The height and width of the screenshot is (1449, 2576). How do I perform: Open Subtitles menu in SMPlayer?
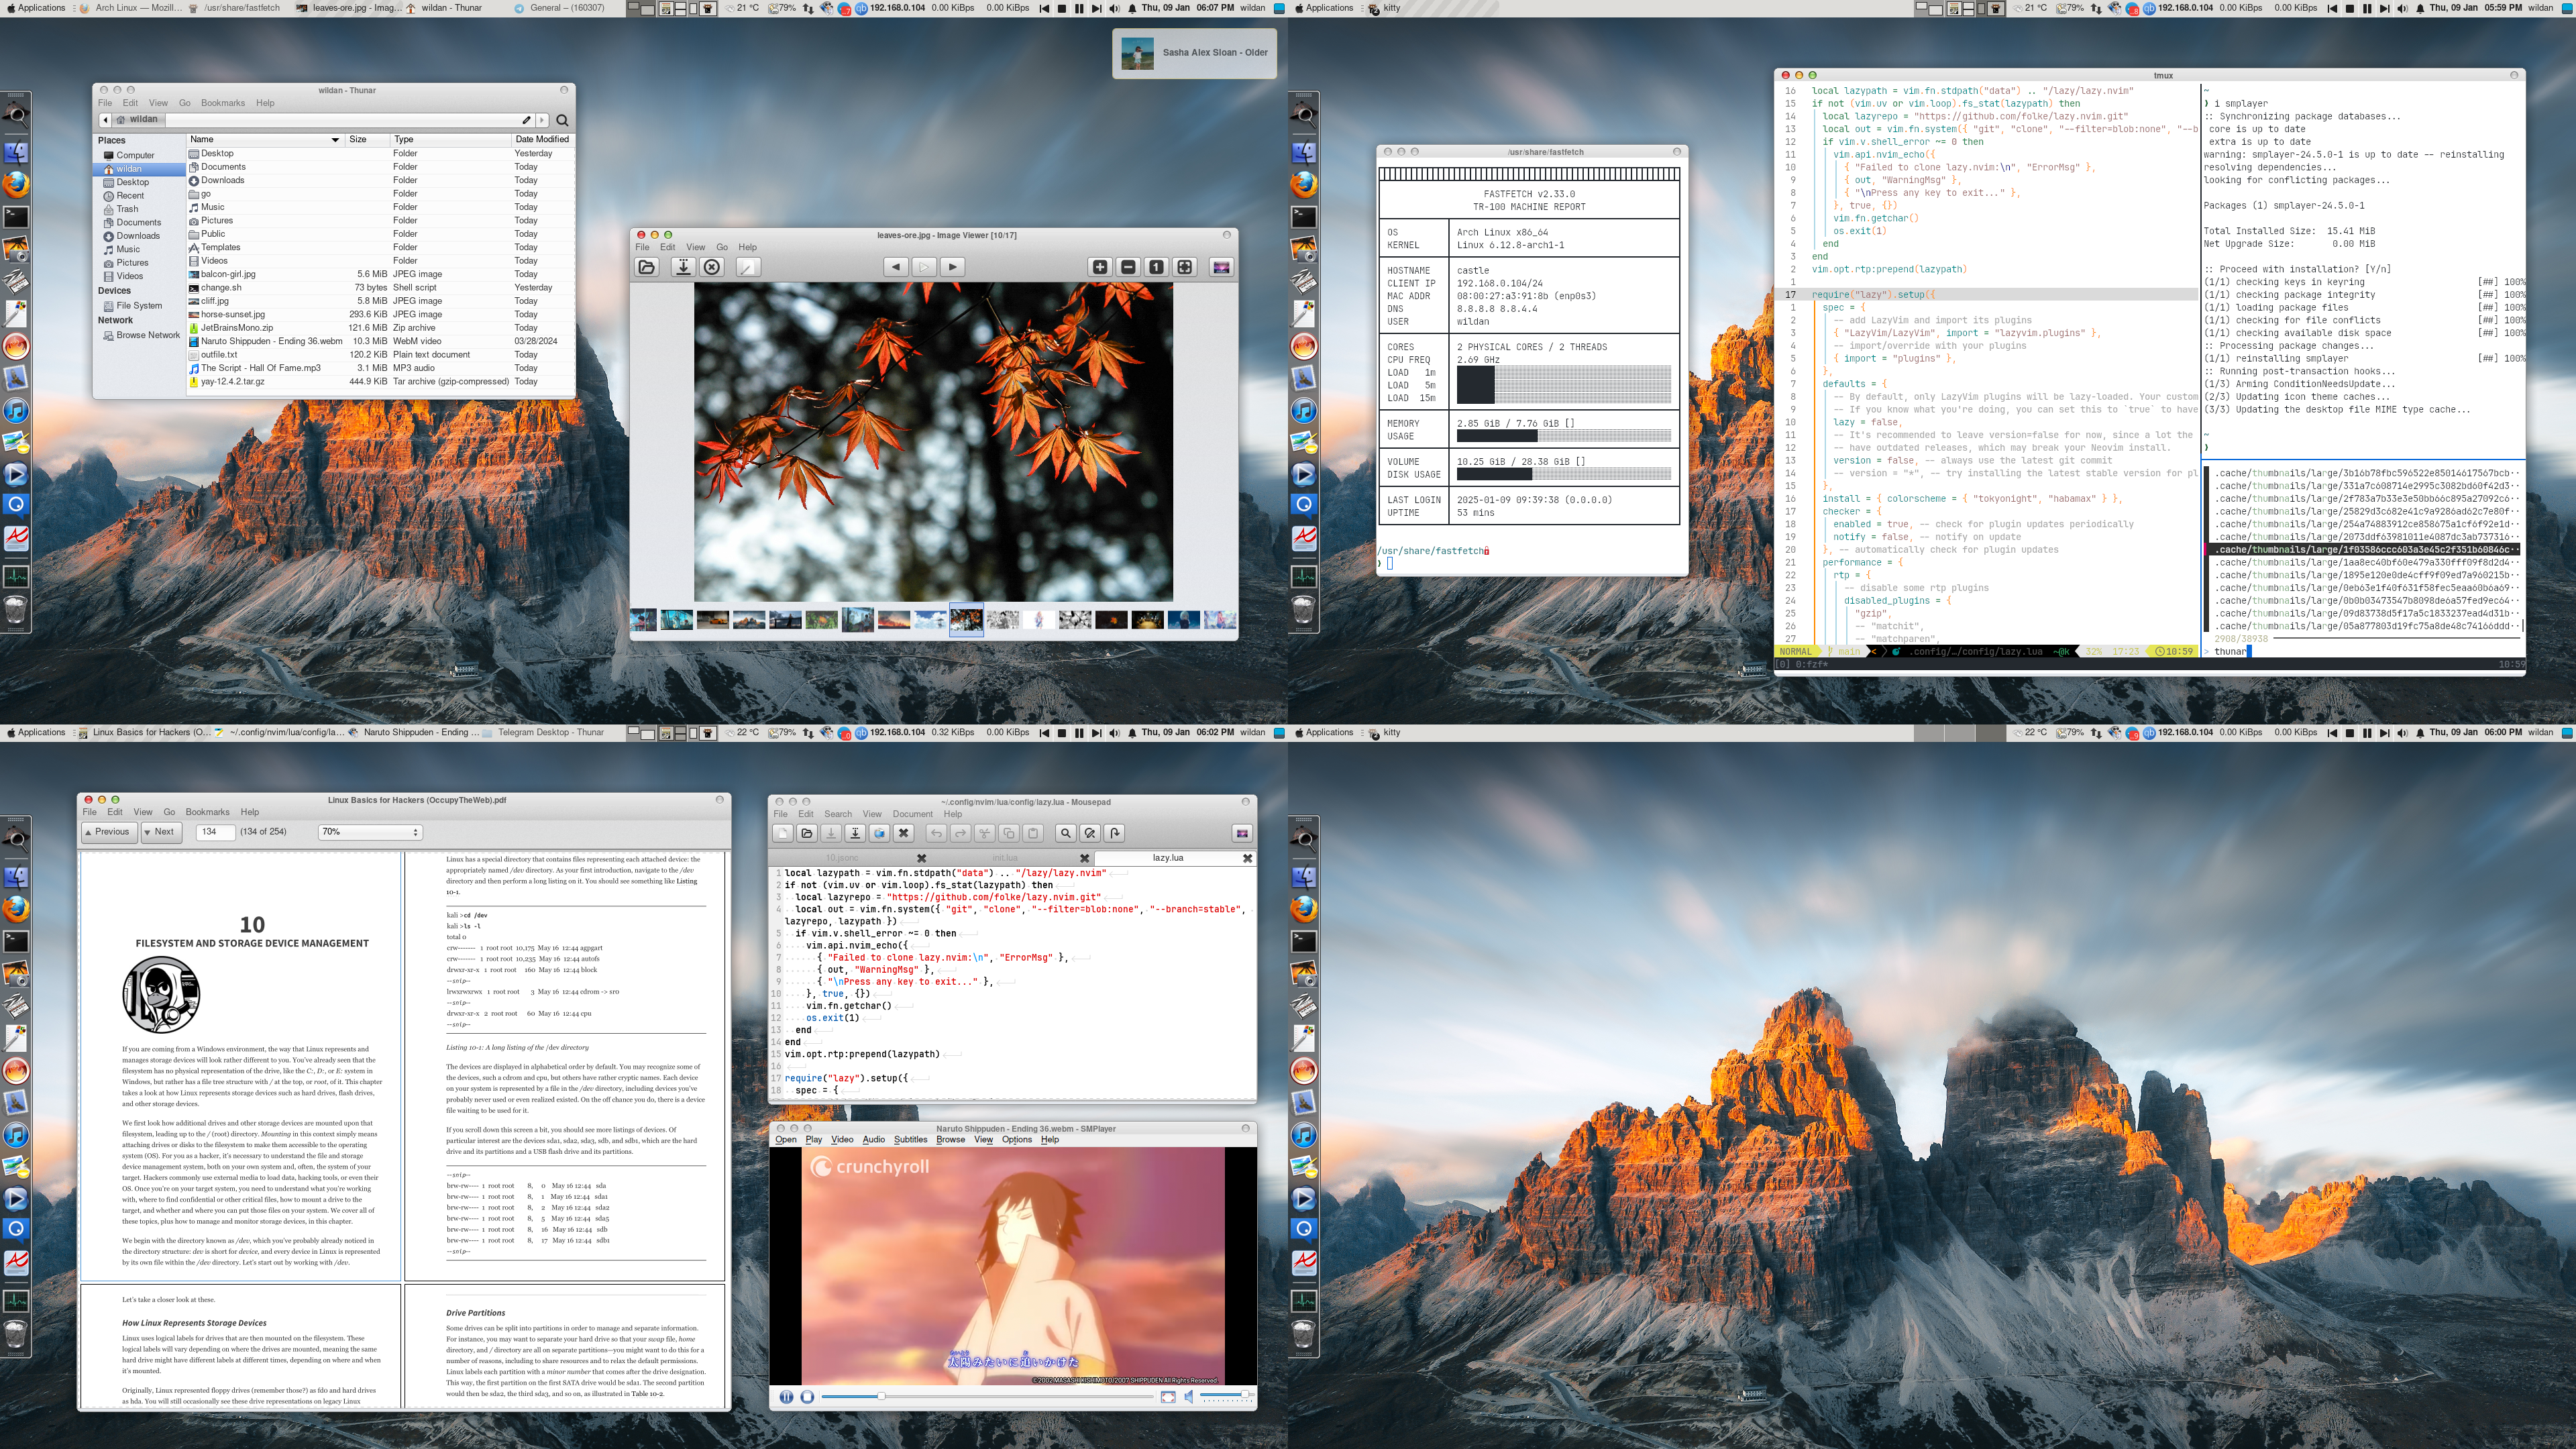[910, 1140]
